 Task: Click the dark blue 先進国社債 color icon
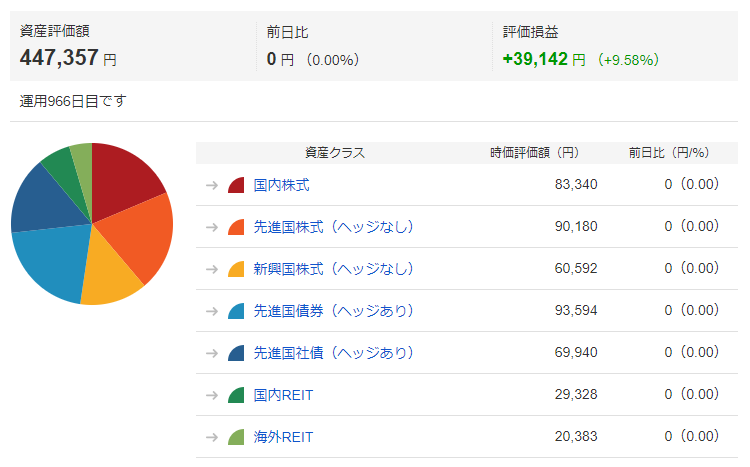(x=236, y=353)
